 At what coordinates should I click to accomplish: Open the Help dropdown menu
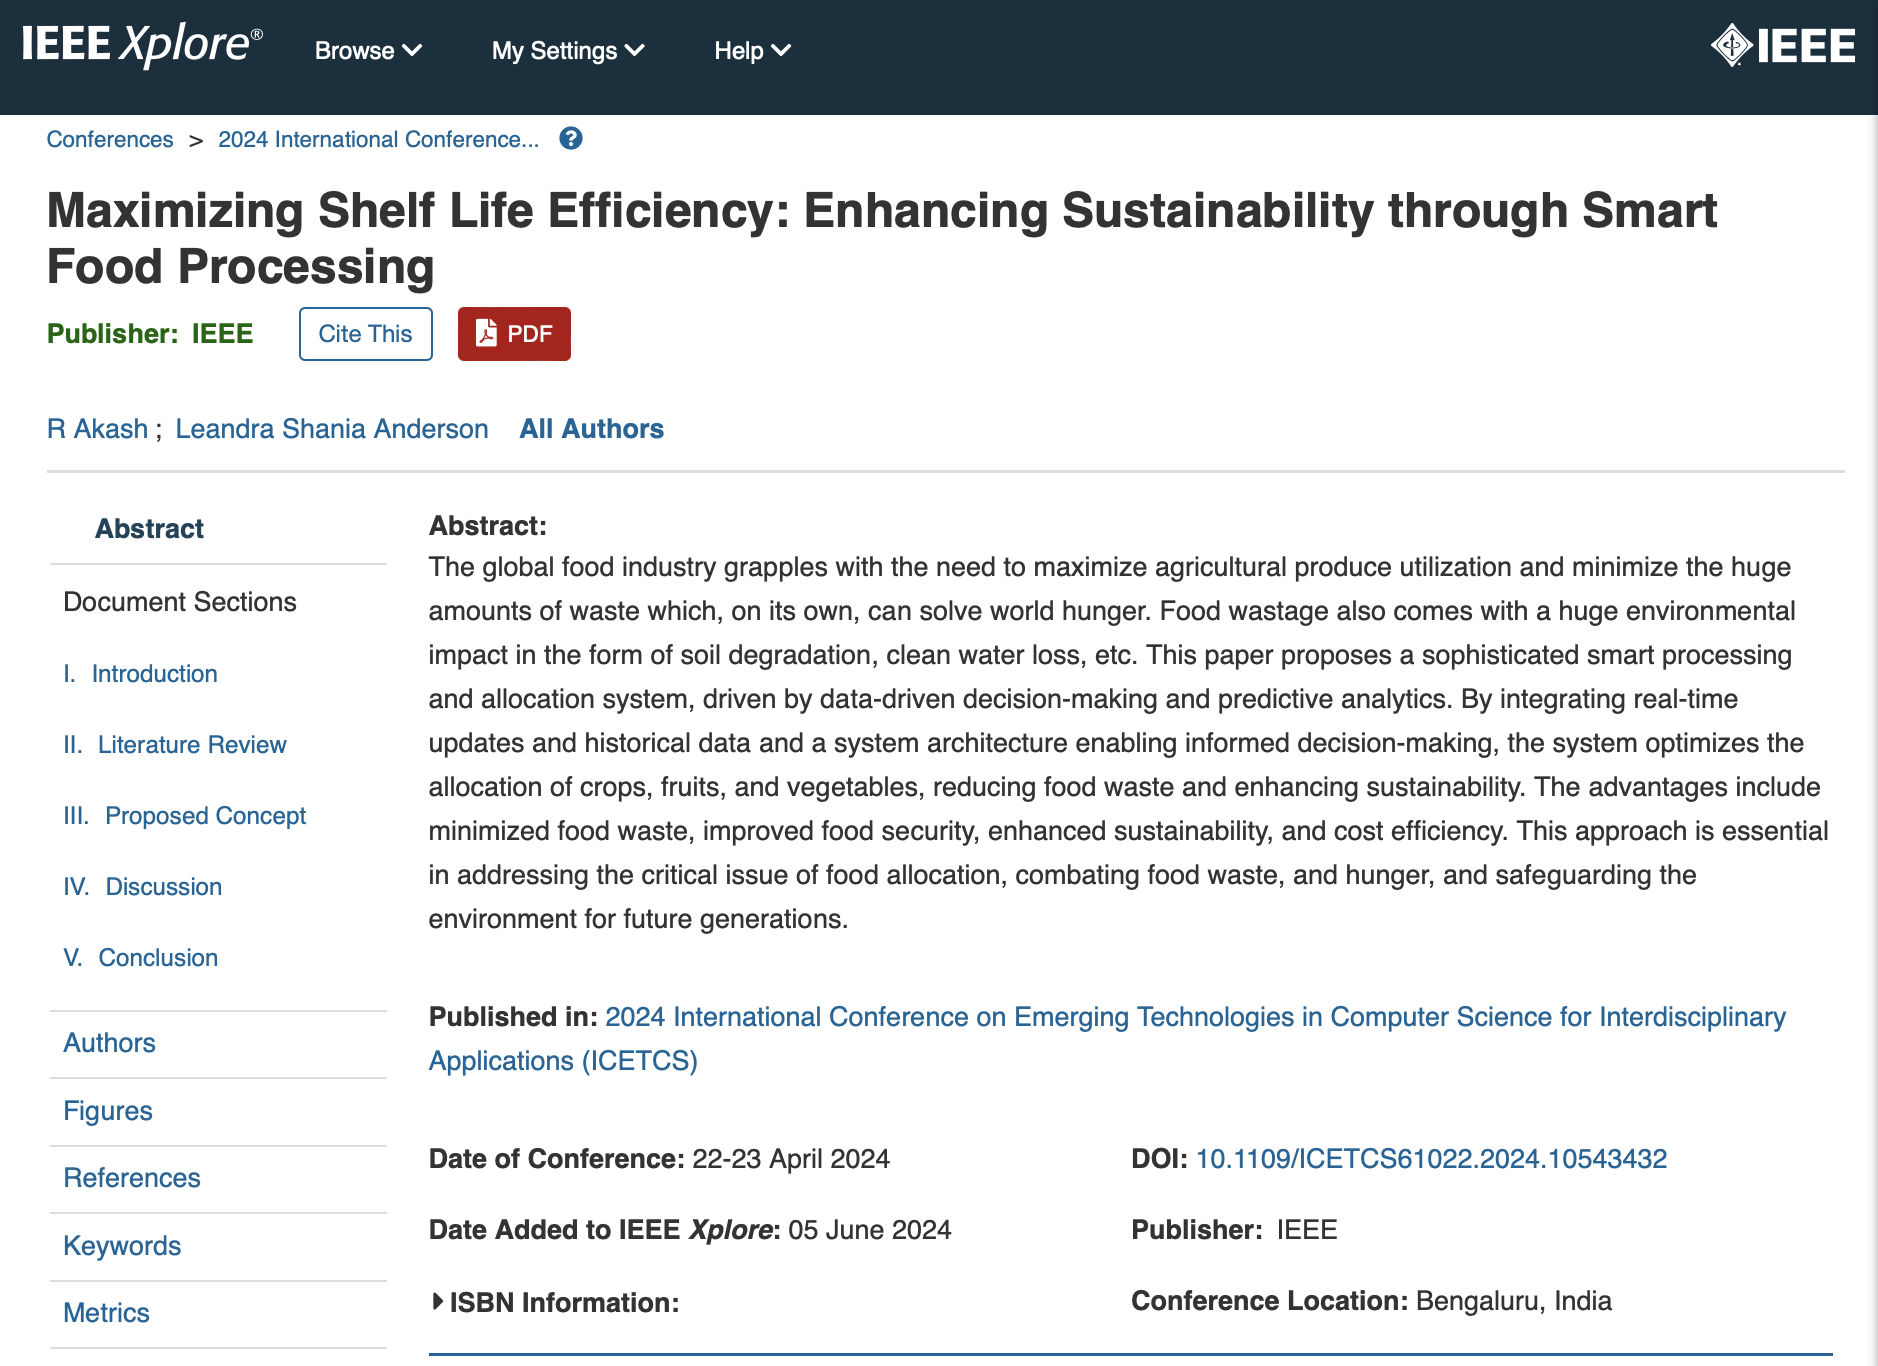tap(751, 50)
